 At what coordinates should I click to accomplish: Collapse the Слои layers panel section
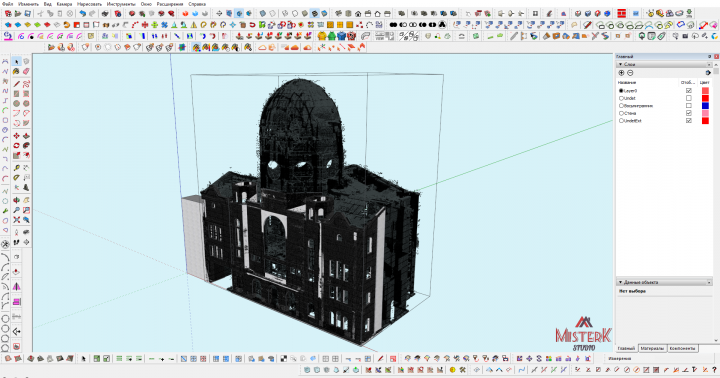pos(620,65)
